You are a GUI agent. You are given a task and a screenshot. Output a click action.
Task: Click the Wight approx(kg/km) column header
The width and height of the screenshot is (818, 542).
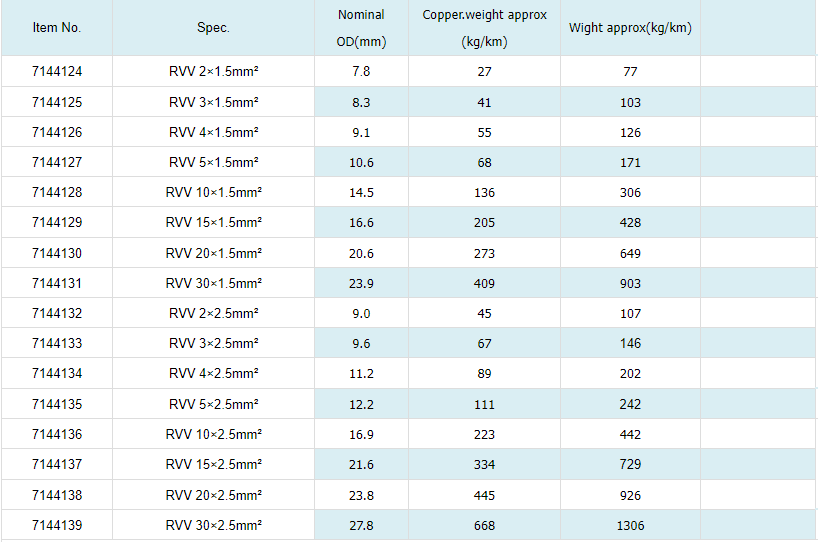click(x=630, y=28)
